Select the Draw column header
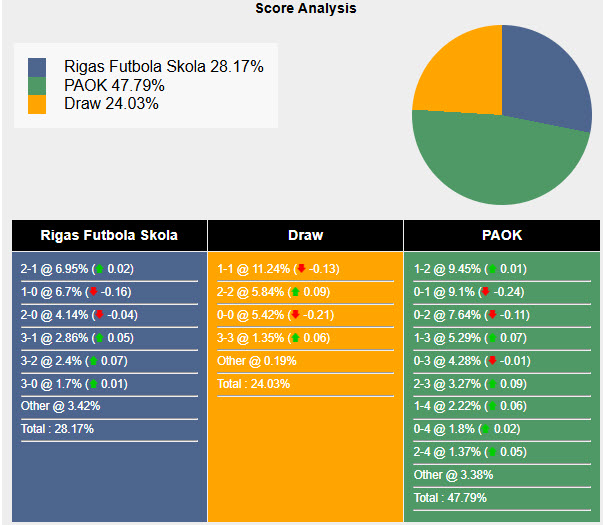Image resolution: width=603 pixels, height=525 pixels. pyautogui.click(x=305, y=235)
